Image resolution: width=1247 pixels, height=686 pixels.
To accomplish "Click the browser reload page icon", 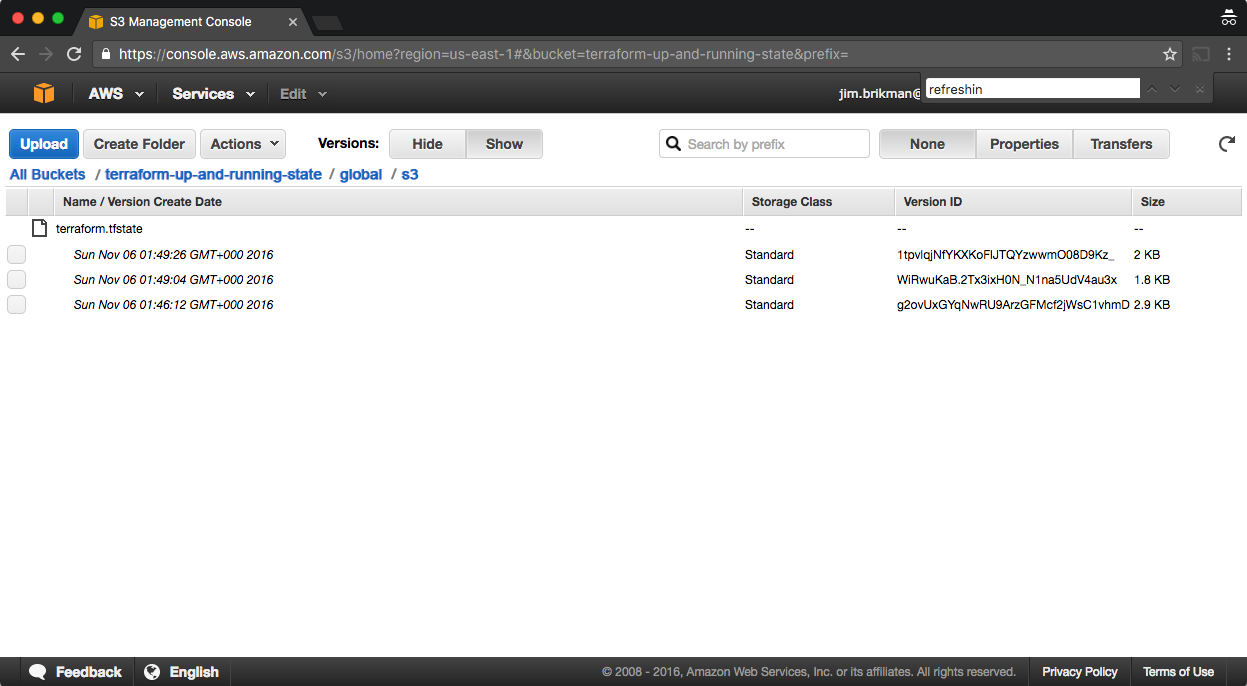I will point(74,54).
